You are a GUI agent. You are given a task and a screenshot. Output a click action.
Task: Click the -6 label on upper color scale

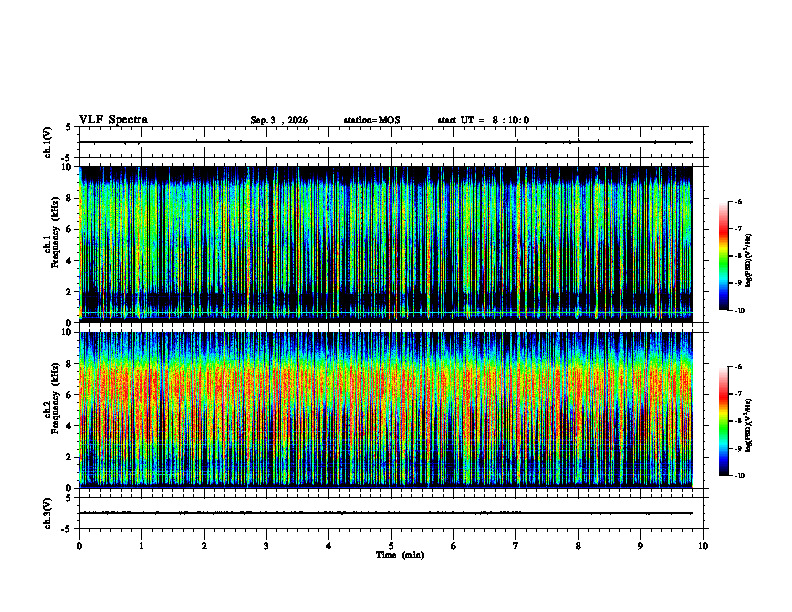[x=738, y=201]
